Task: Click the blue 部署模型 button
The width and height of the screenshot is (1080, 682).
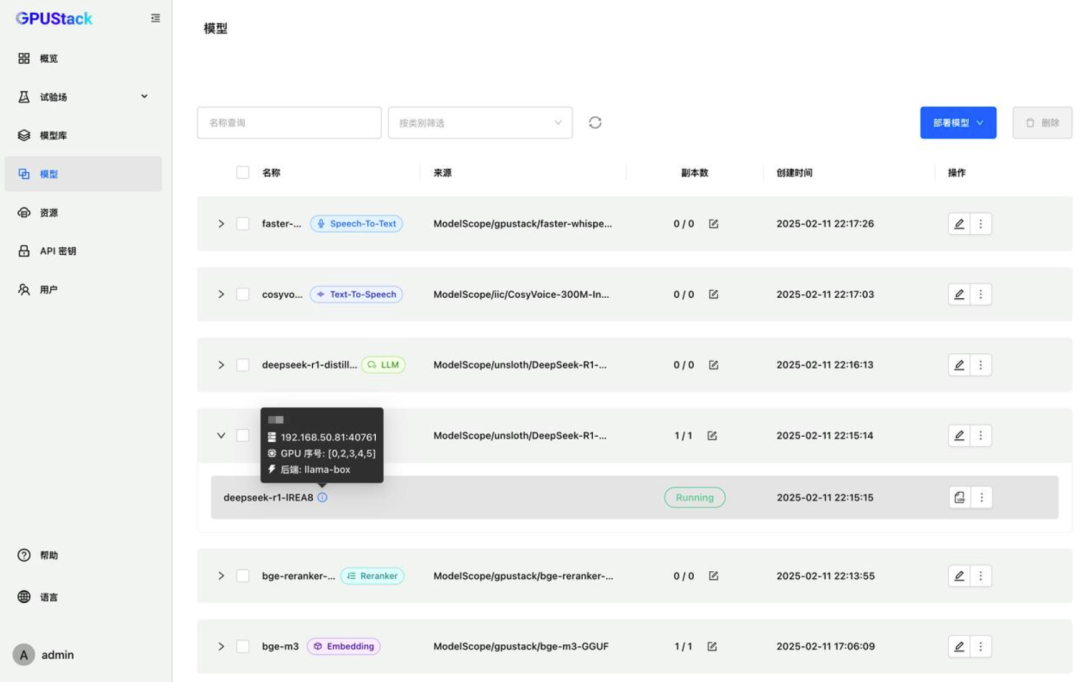Action: (x=958, y=123)
